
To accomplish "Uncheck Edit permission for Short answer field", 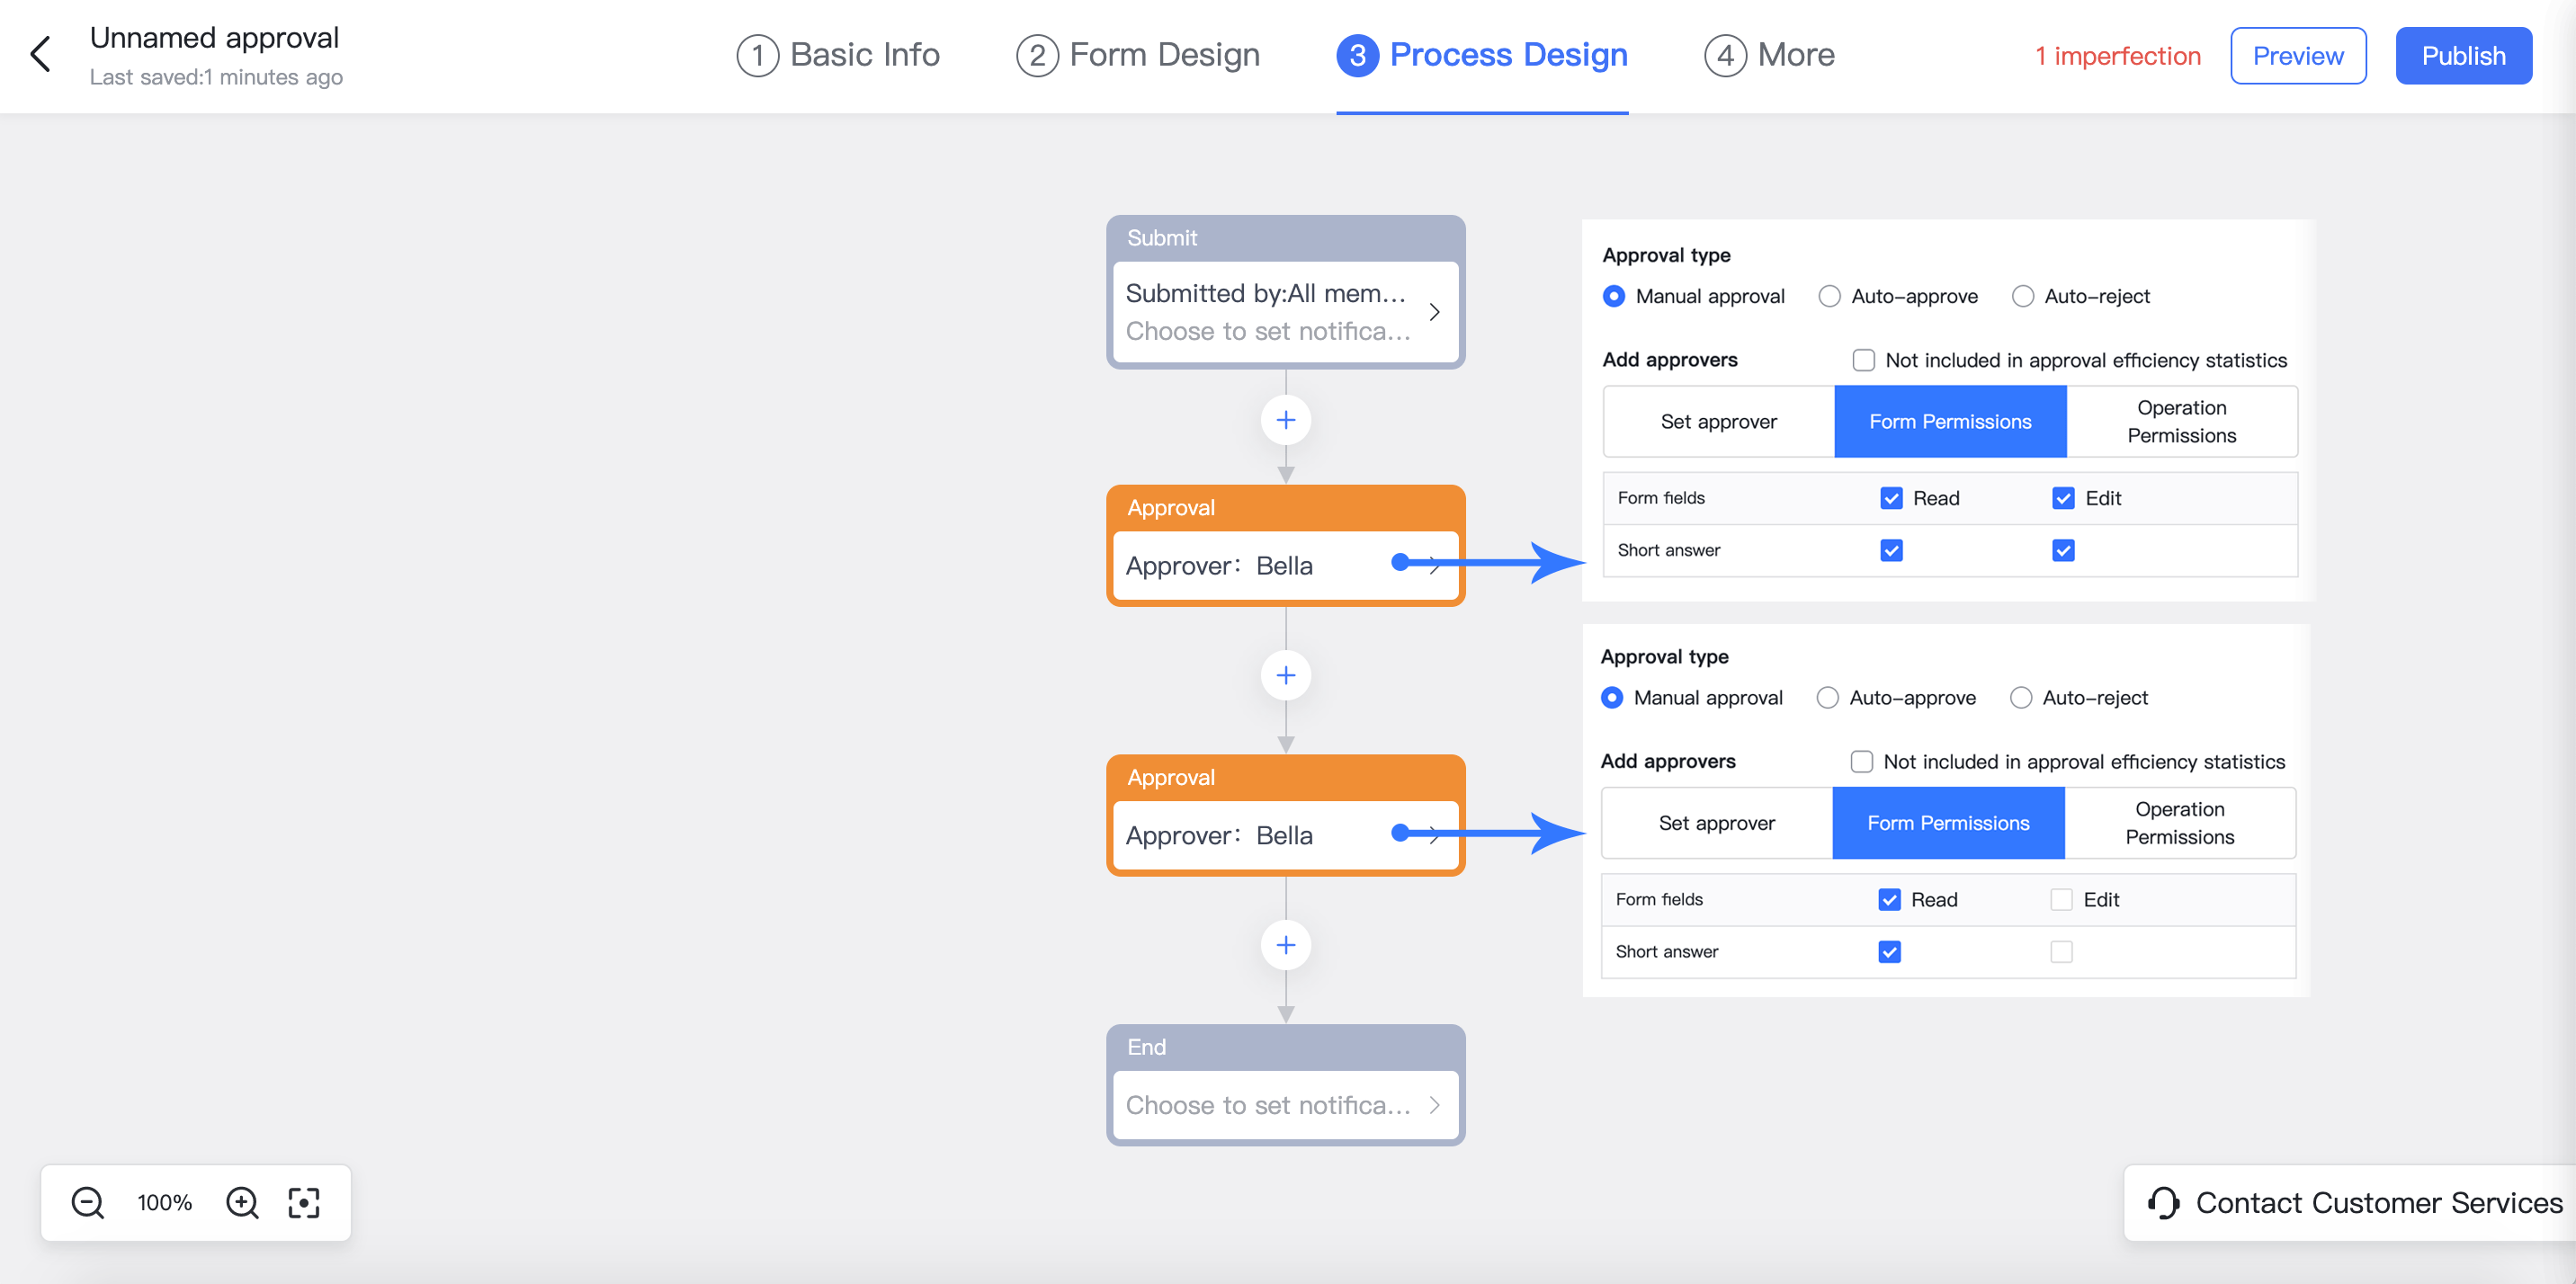I will [2062, 550].
